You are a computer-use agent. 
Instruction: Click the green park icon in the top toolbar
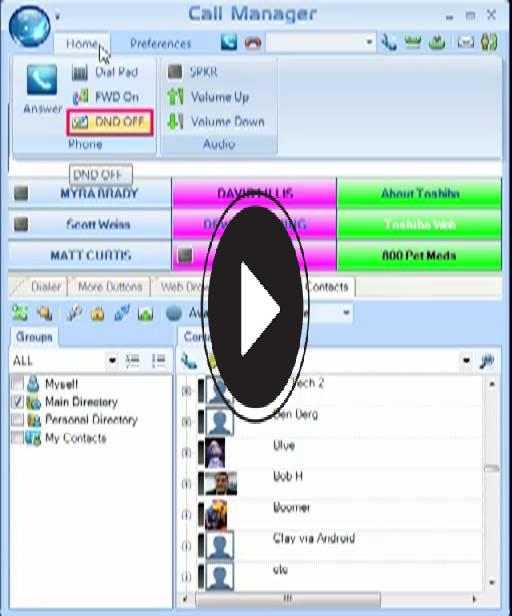tap(437, 42)
